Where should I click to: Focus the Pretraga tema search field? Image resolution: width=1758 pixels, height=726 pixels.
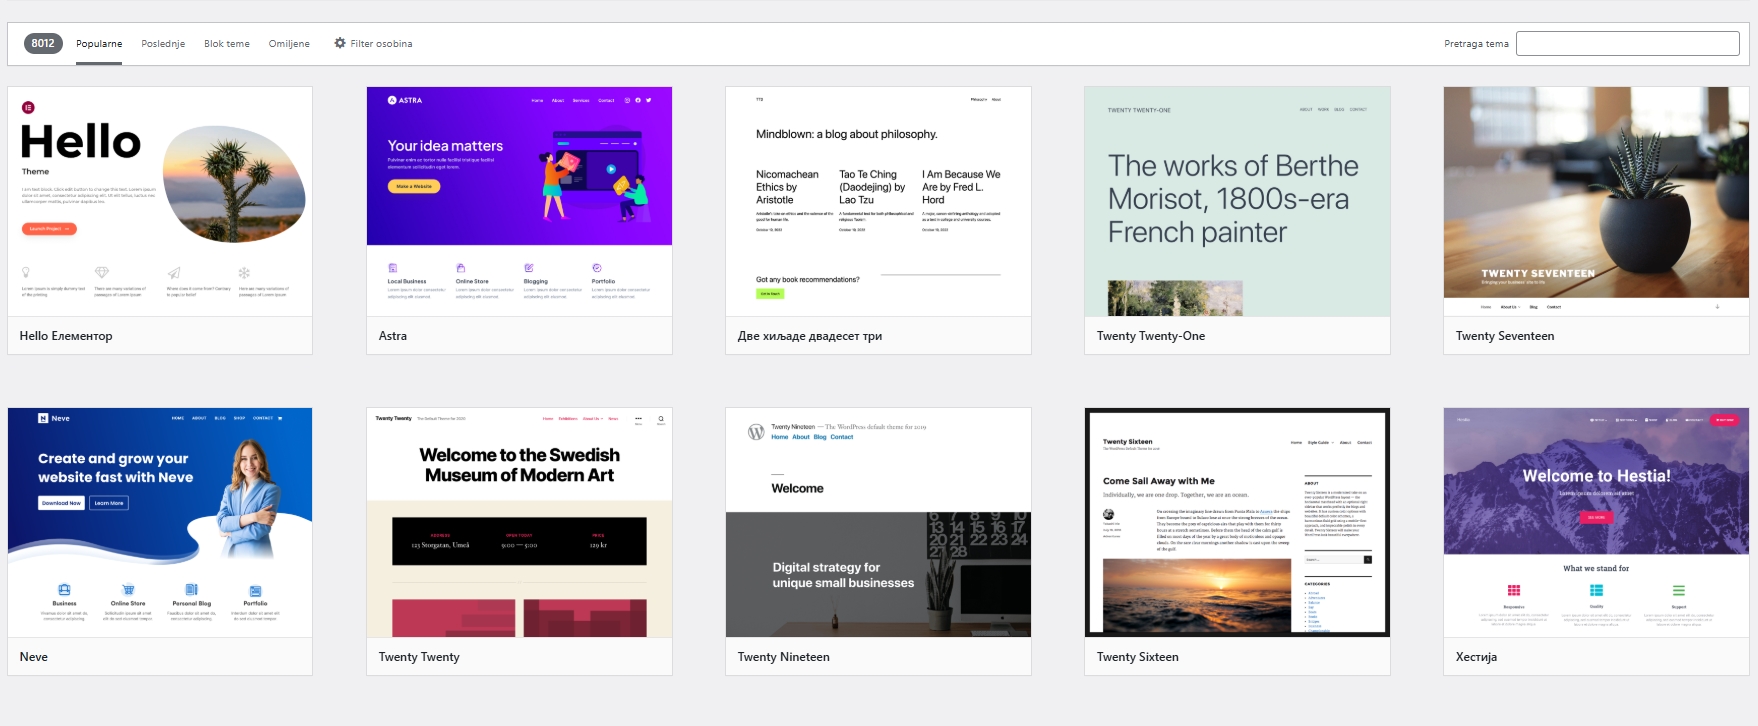tap(1627, 43)
